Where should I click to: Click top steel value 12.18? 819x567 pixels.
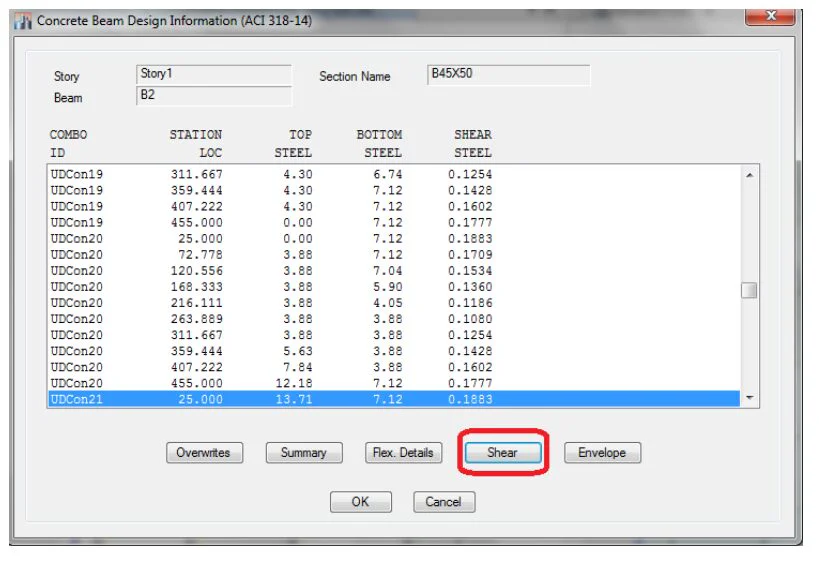click(294, 383)
